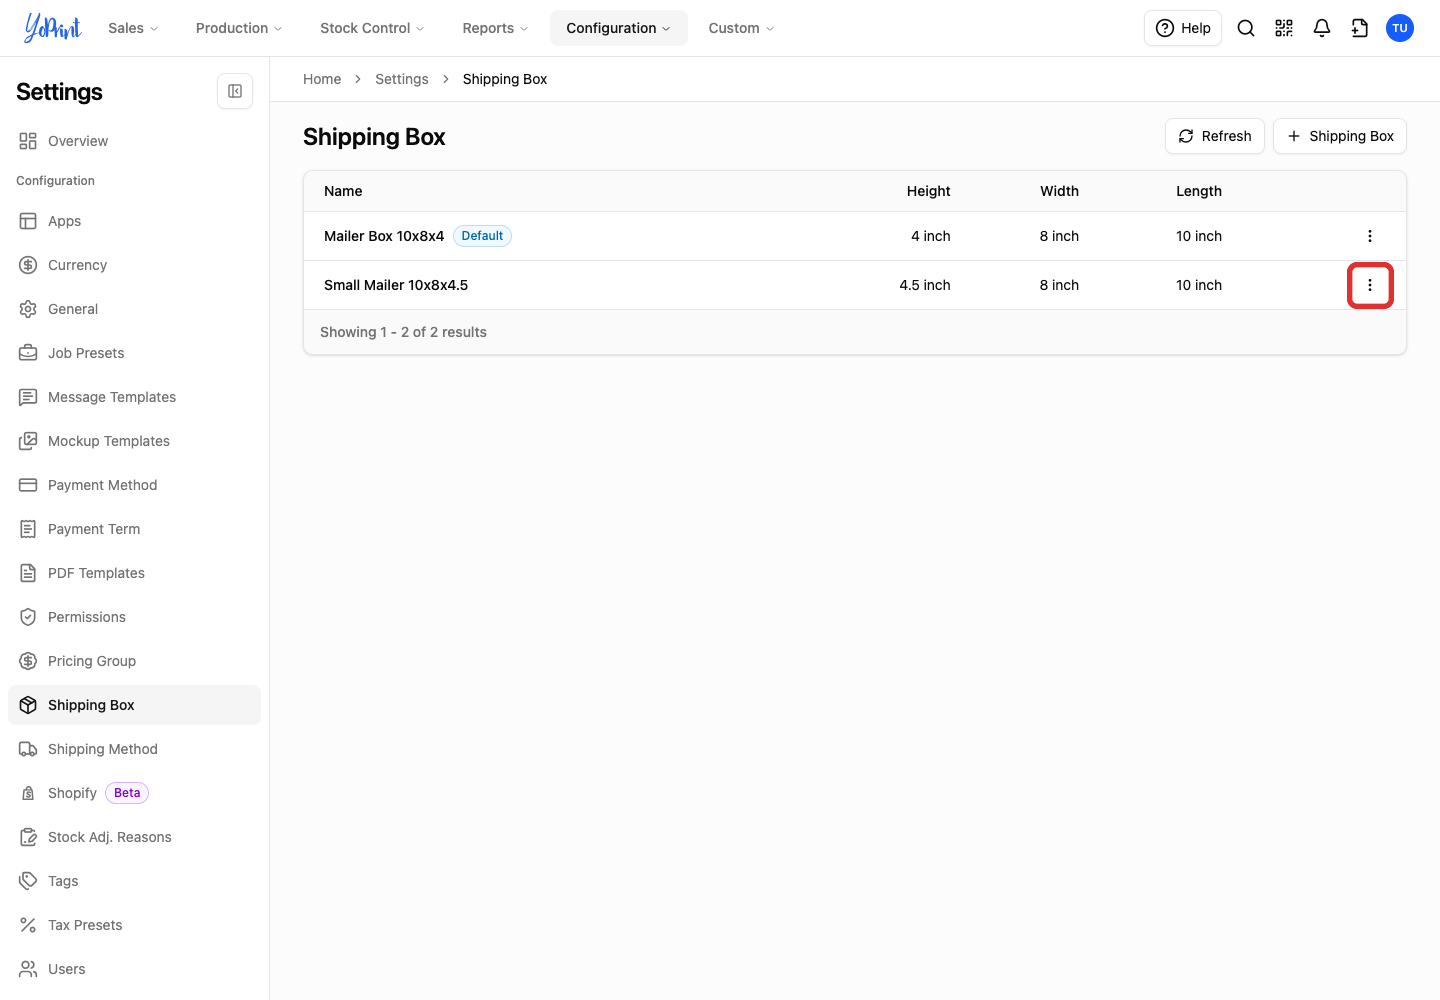Screen dimensions: 1440x1000
Task: Click the Width column header
Action: coord(1060,191)
